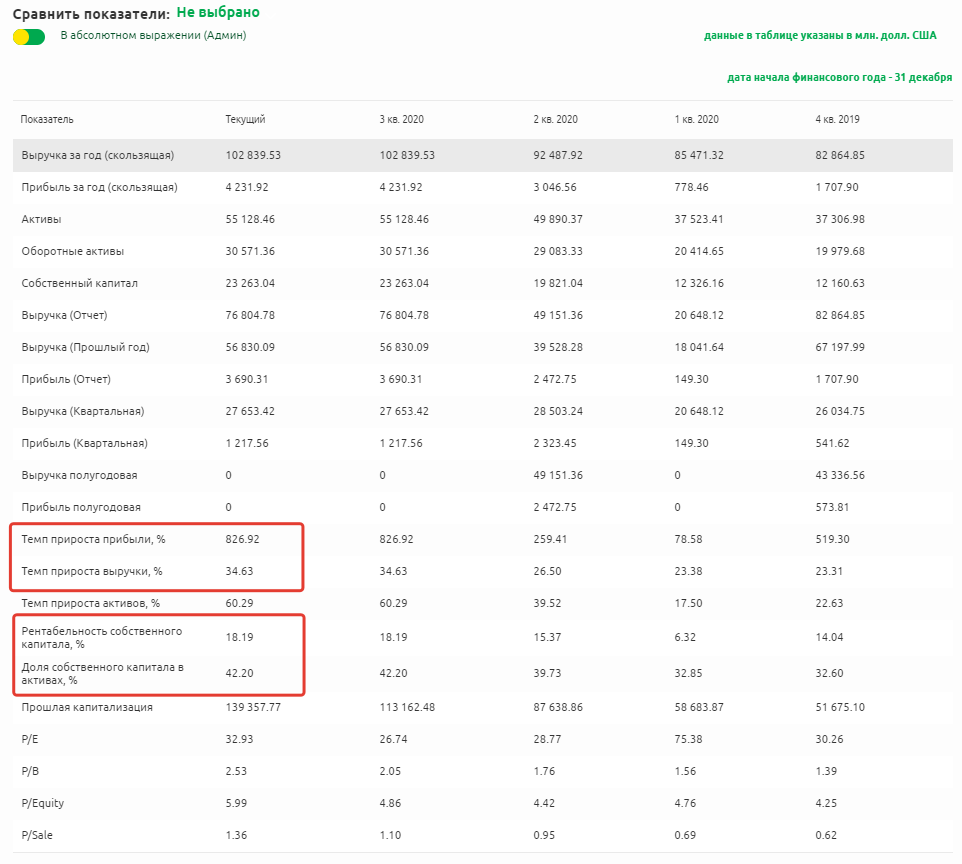Image resolution: width=962 pixels, height=864 pixels.
Task: Click the 'Темп прироста прибыли, %' label
Action: tap(93, 539)
